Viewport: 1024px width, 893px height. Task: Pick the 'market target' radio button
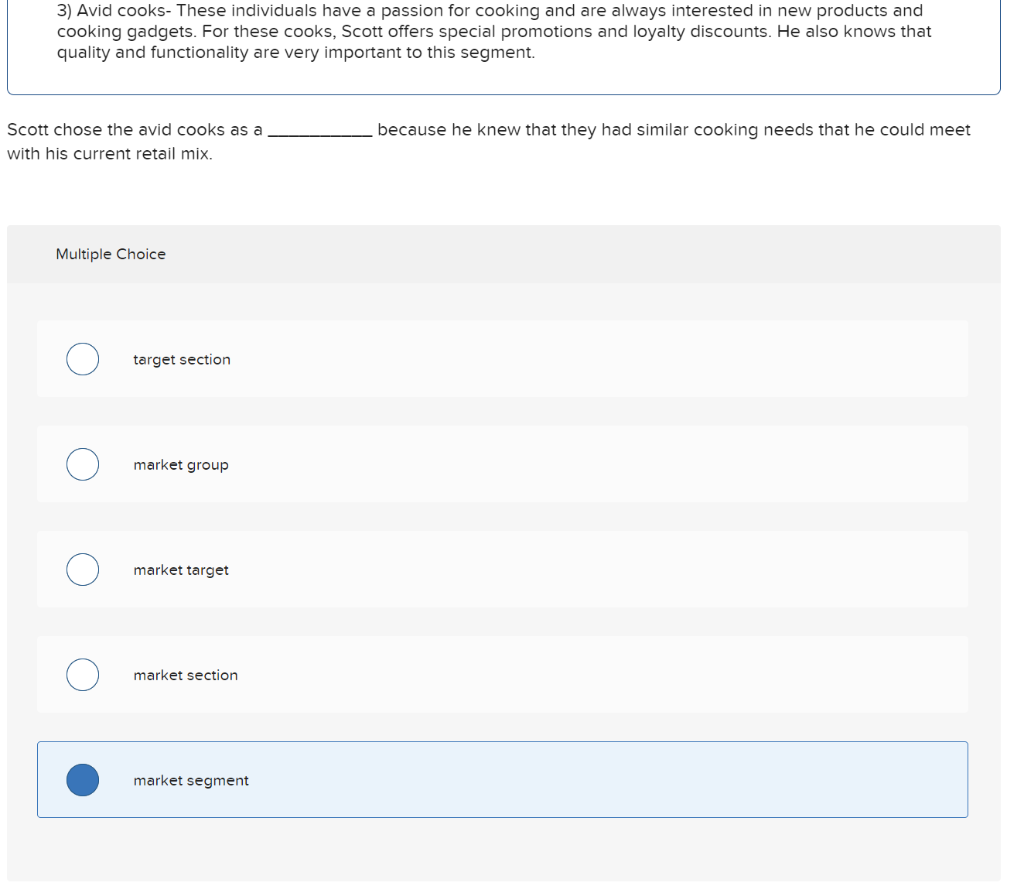82,569
